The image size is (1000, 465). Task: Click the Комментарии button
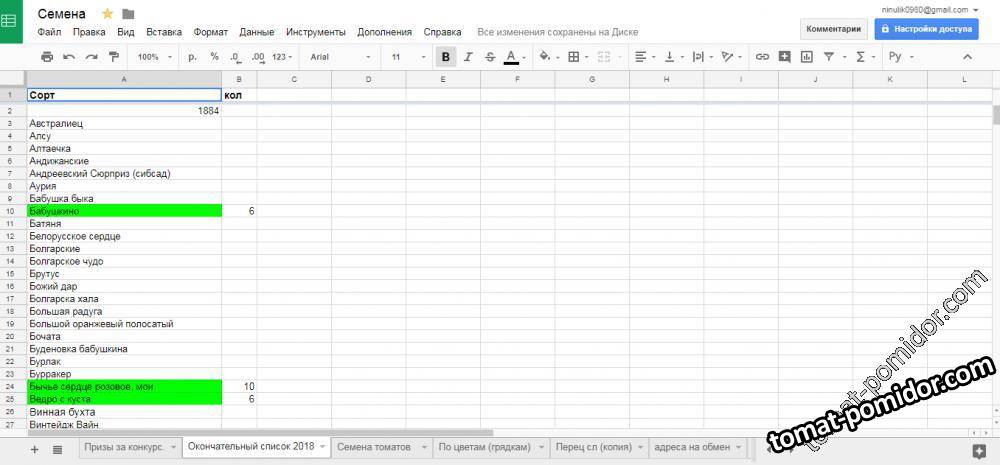[x=833, y=29]
